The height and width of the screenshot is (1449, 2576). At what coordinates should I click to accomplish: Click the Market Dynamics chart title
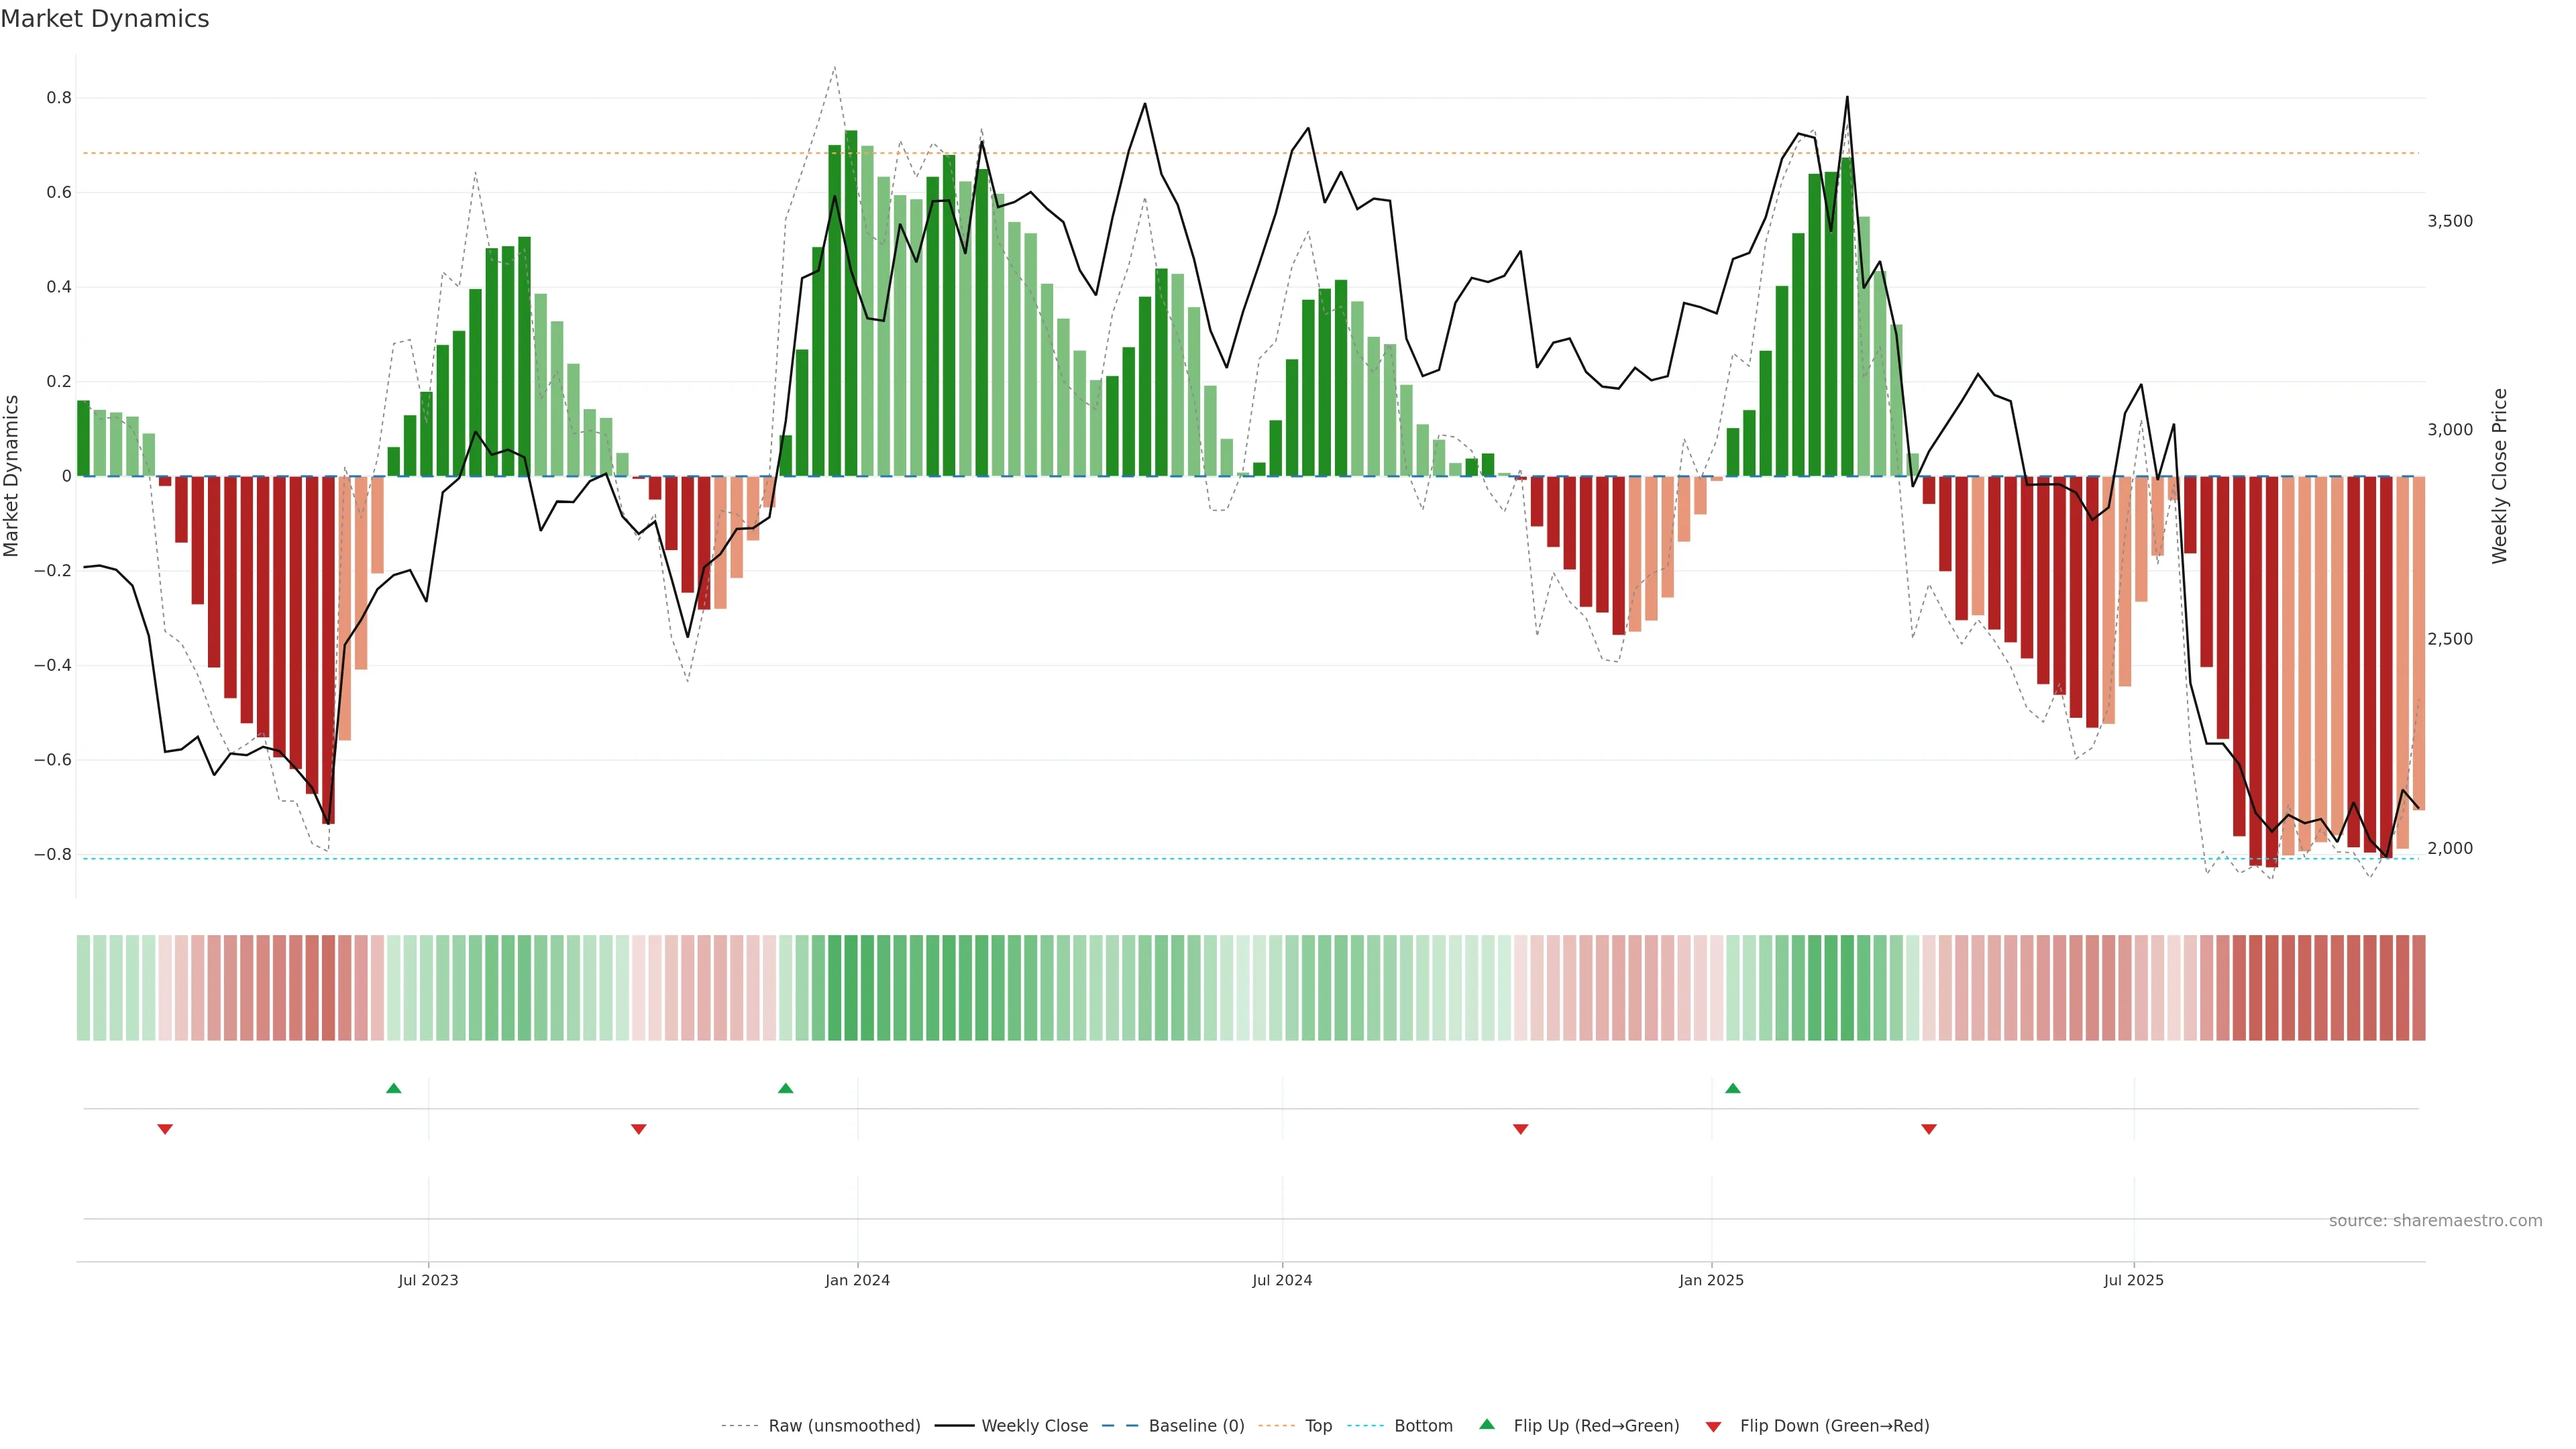coord(105,19)
